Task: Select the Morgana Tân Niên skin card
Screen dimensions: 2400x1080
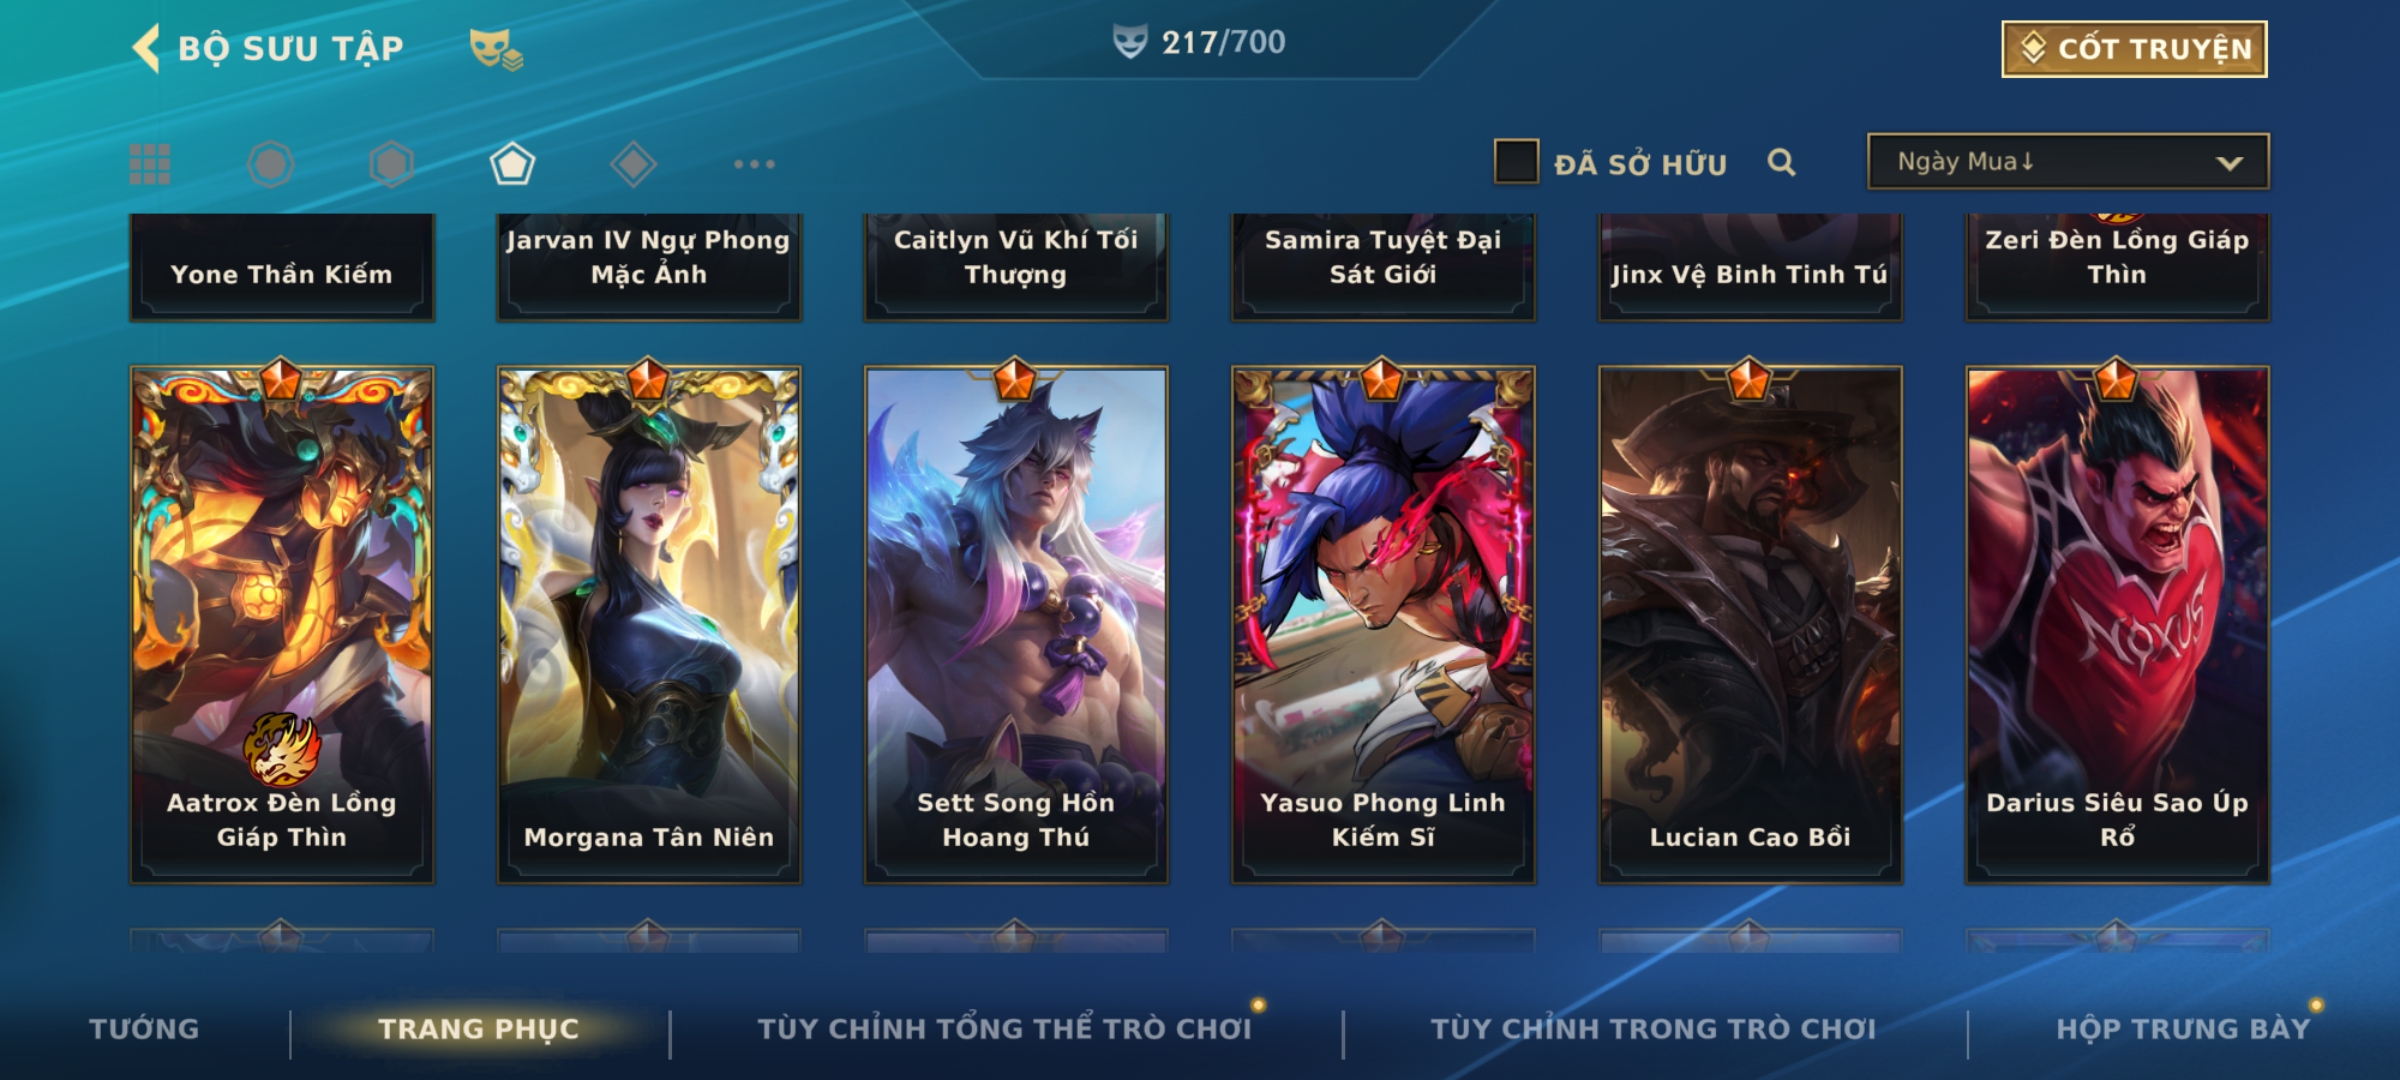Action: [x=649, y=625]
